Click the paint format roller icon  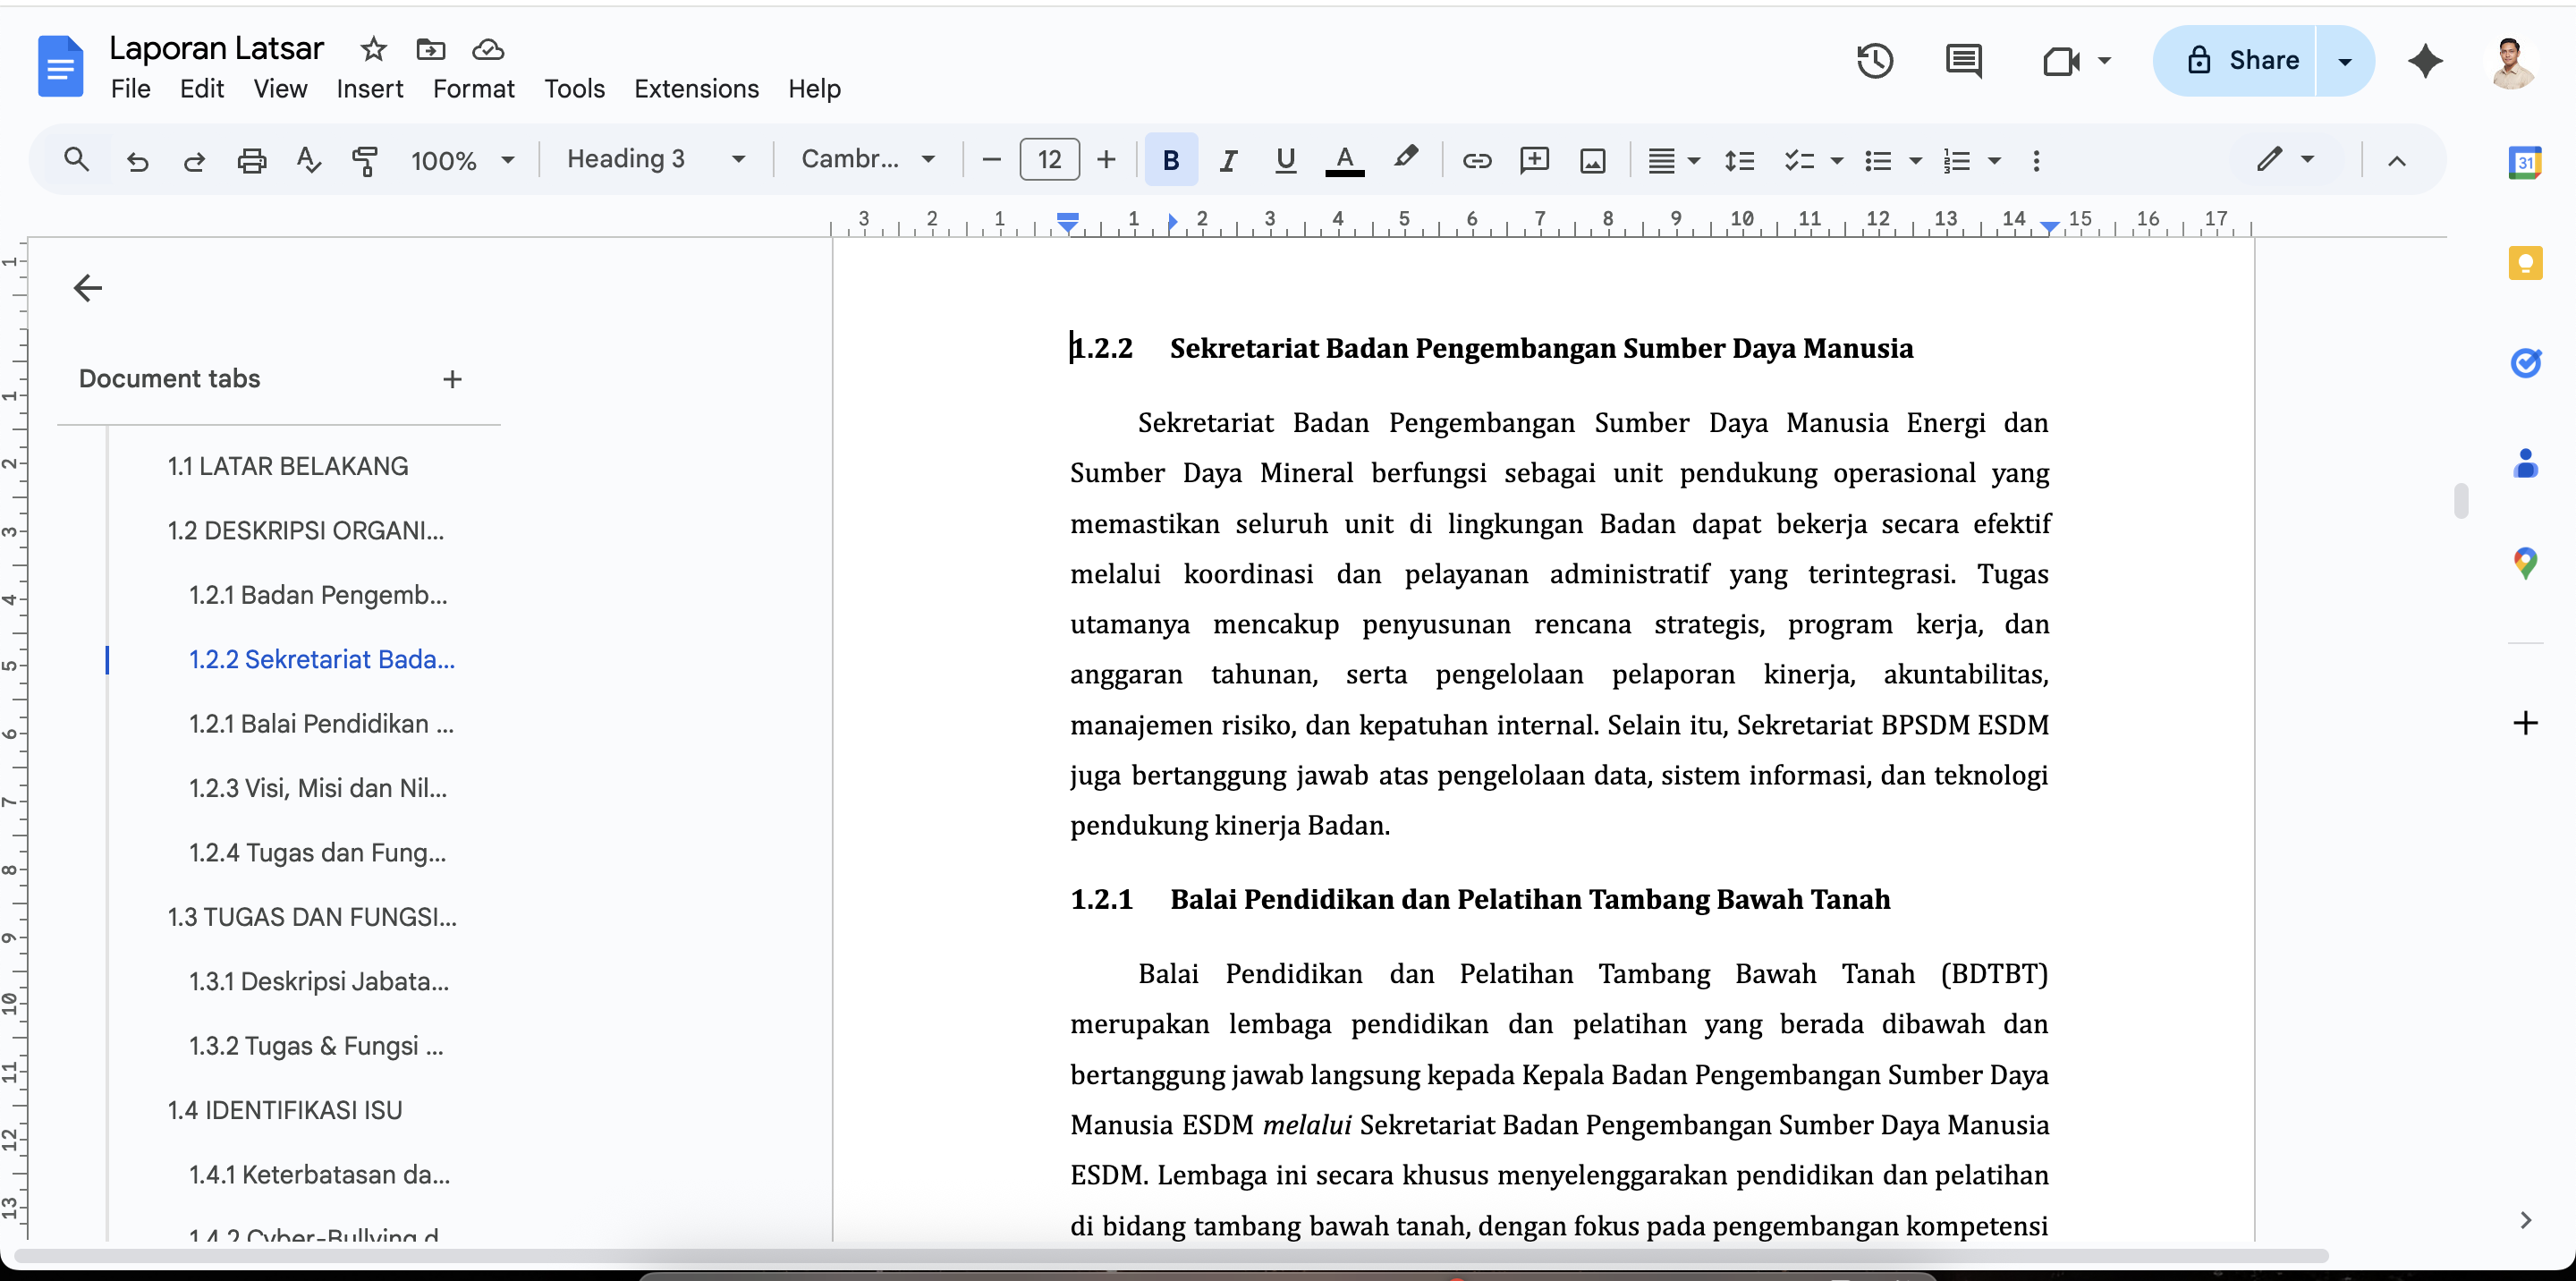click(x=366, y=160)
